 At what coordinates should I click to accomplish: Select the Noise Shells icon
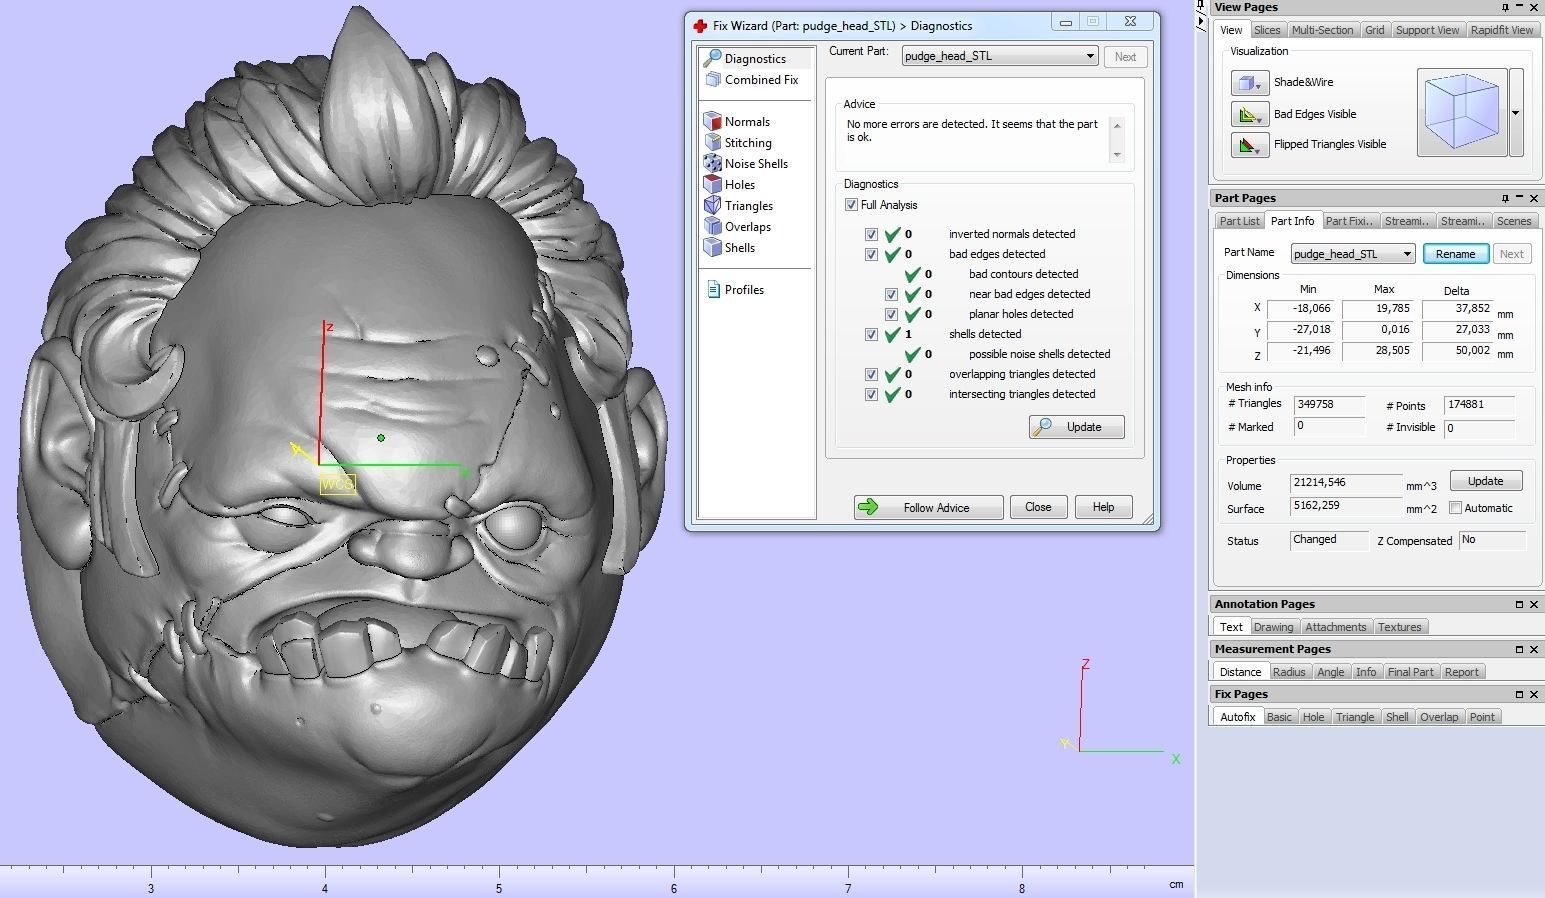point(714,163)
